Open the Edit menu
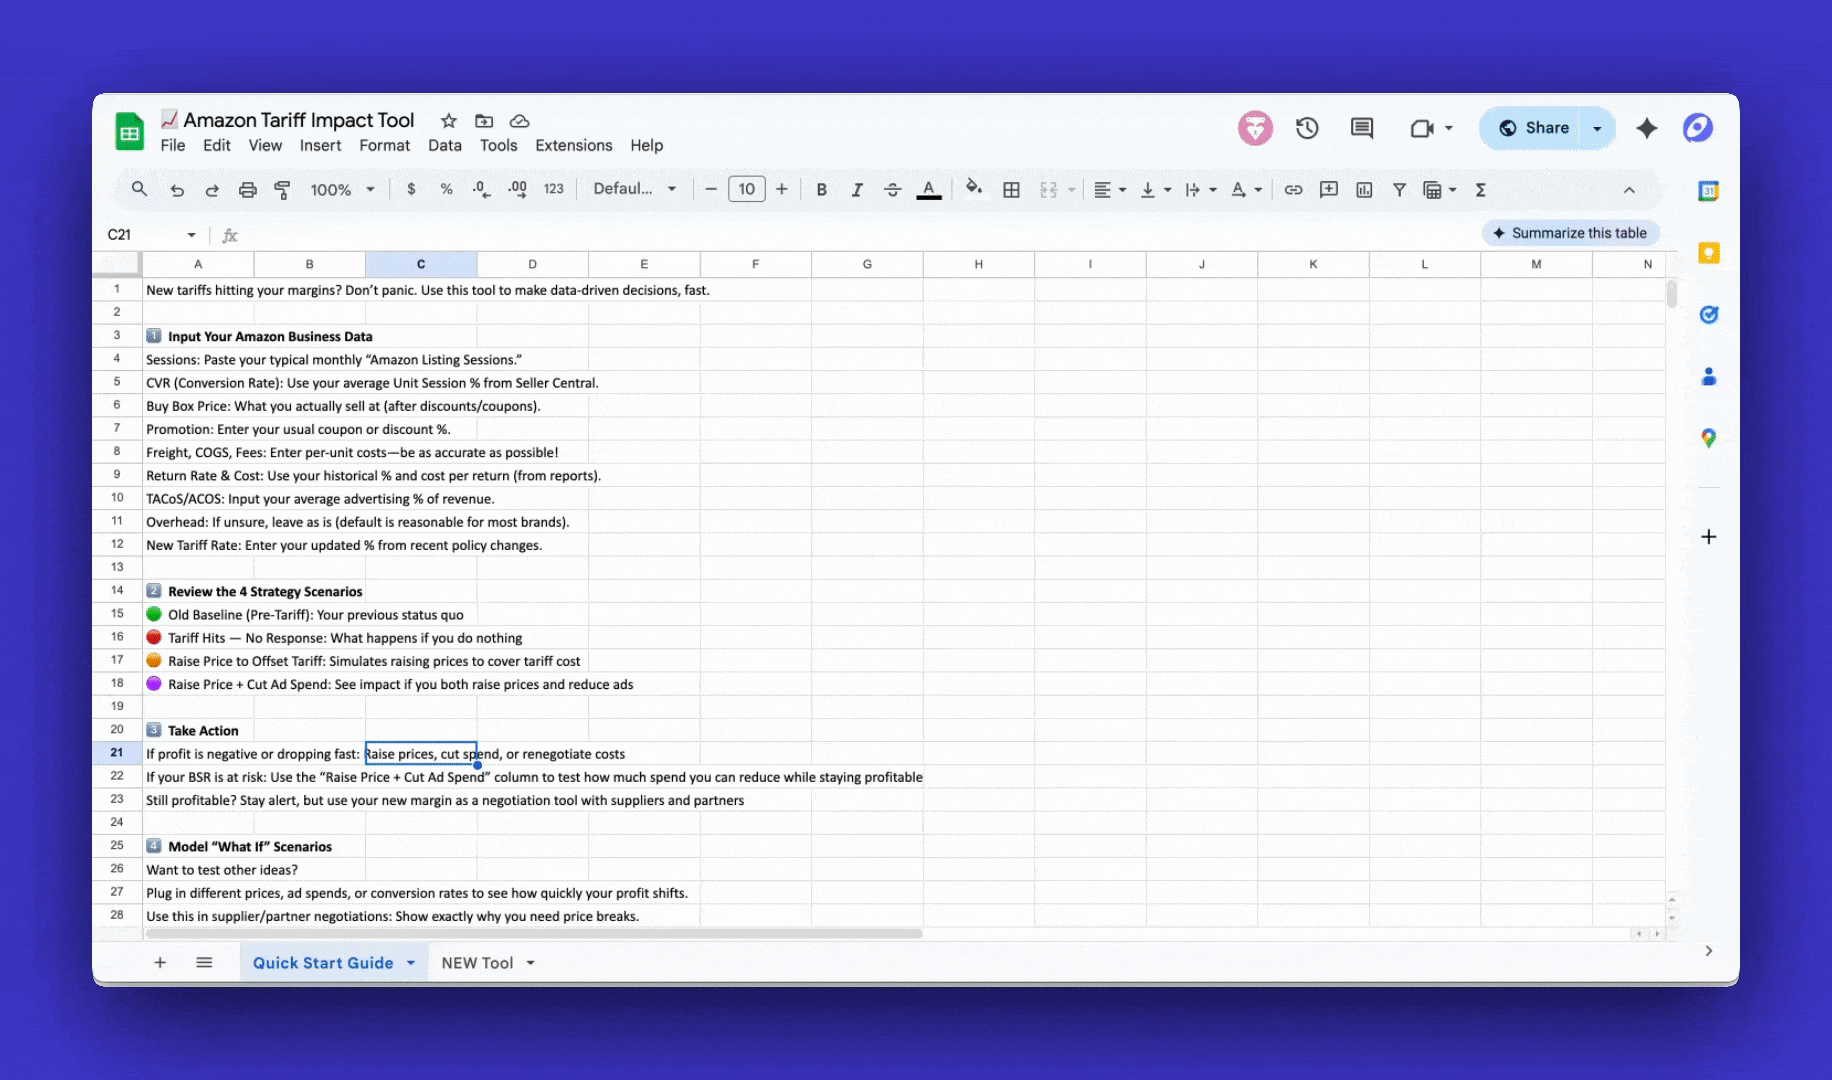 (x=217, y=145)
